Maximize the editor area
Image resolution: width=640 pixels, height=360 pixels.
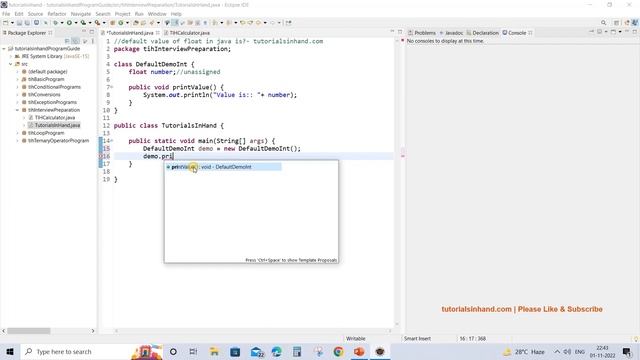pos(400,32)
